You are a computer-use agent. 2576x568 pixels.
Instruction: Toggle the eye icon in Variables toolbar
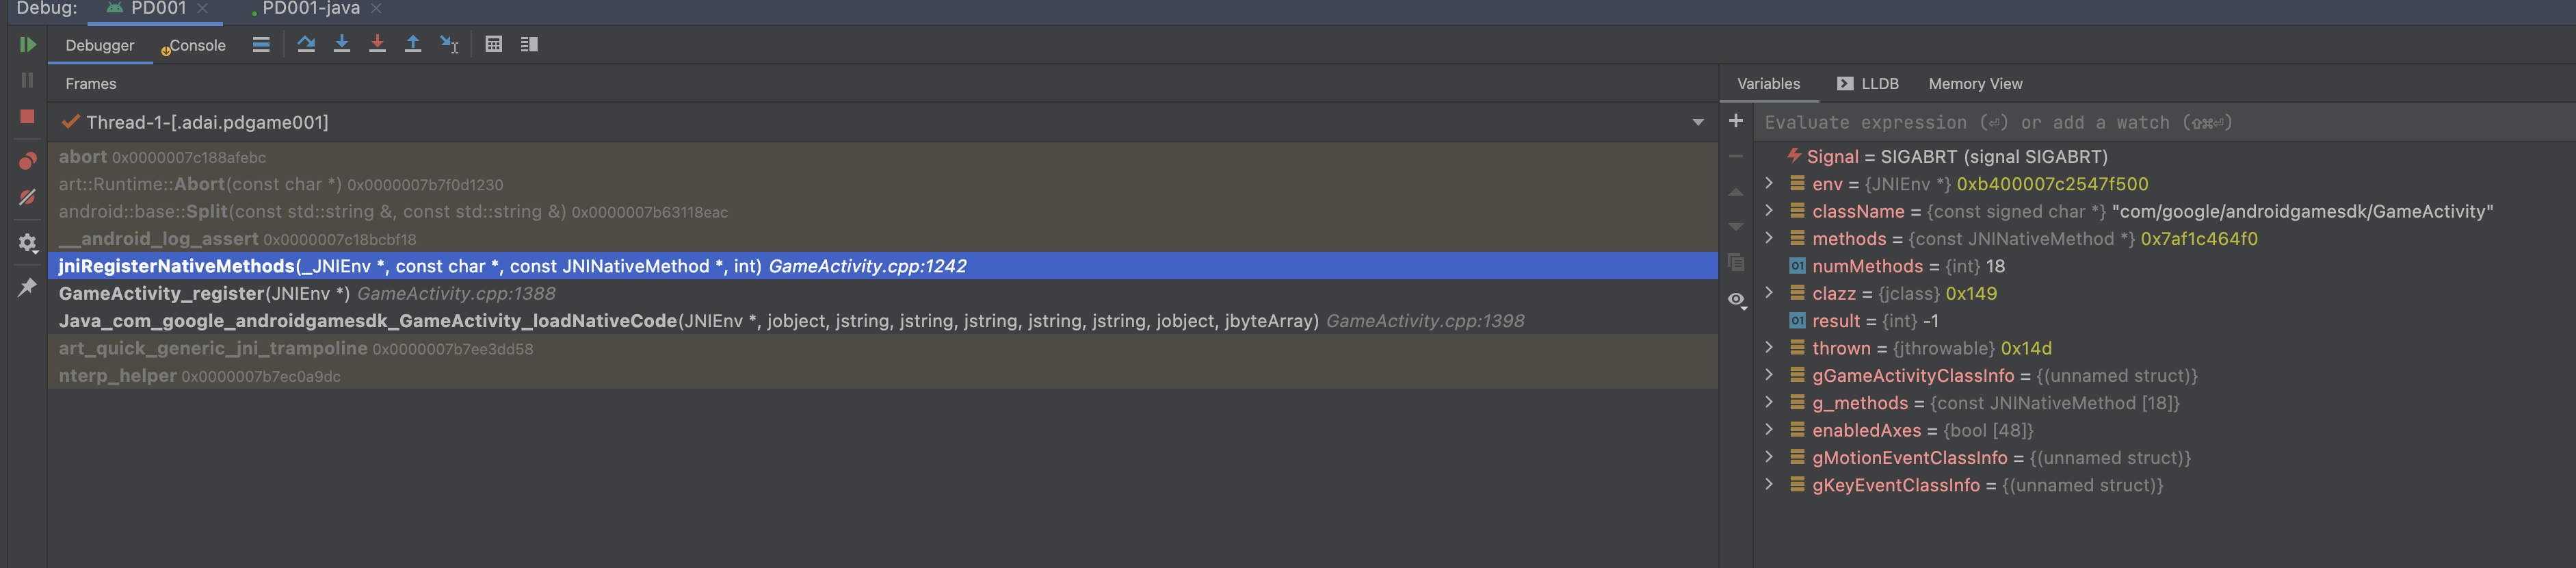pos(1736,299)
